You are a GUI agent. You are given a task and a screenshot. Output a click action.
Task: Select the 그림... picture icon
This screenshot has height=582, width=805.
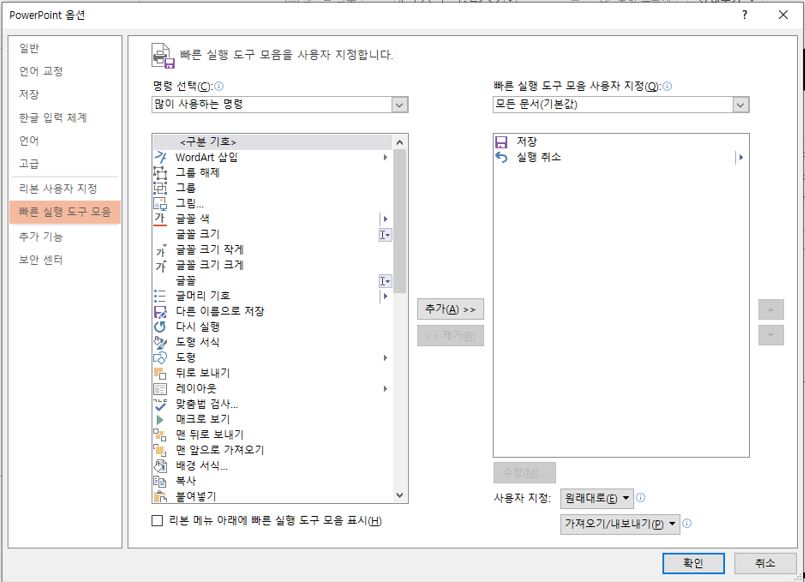point(160,203)
